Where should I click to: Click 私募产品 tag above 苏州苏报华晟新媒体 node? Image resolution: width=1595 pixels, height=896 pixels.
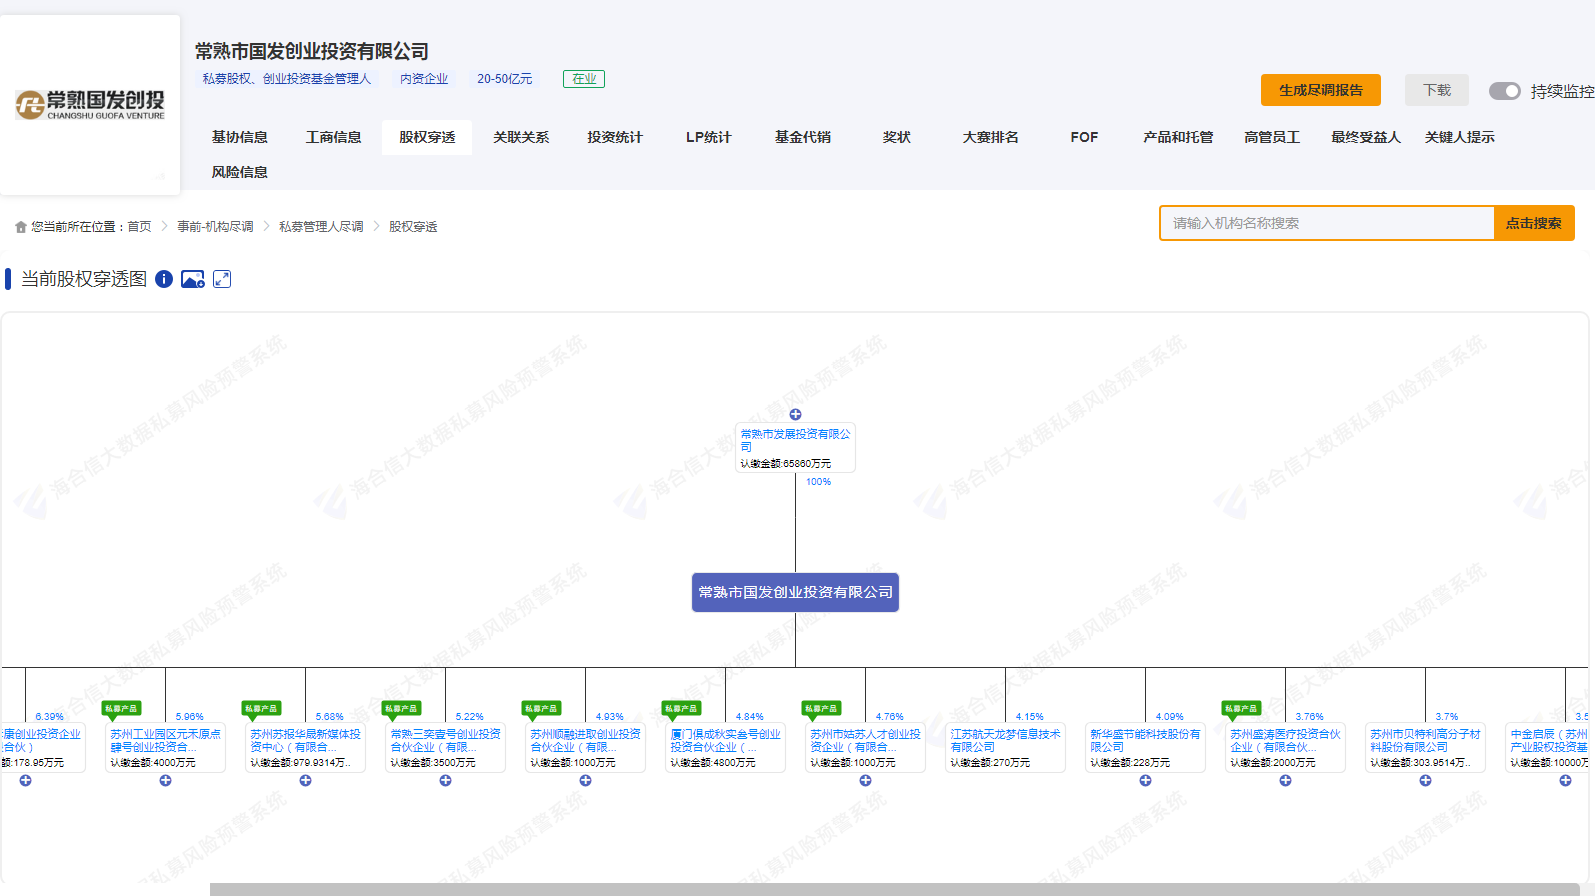coord(262,708)
